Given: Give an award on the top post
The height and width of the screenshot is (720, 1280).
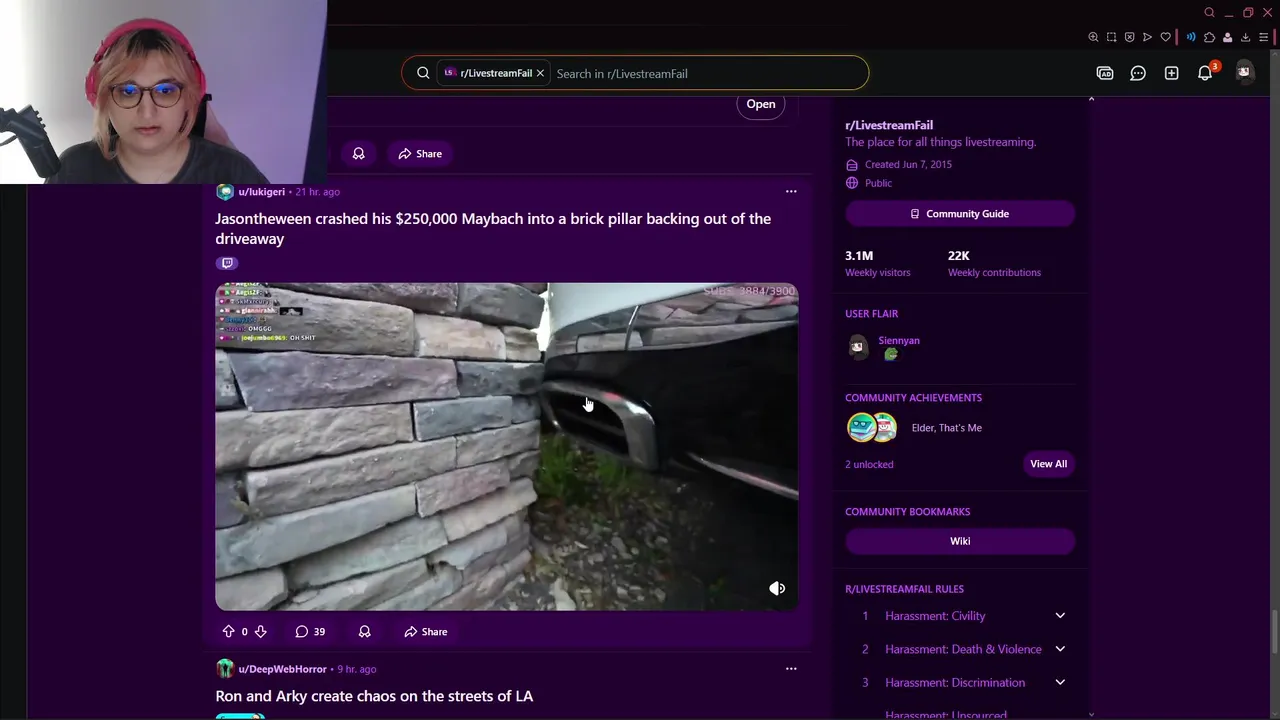Looking at the screenshot, I should coord(358,153).
